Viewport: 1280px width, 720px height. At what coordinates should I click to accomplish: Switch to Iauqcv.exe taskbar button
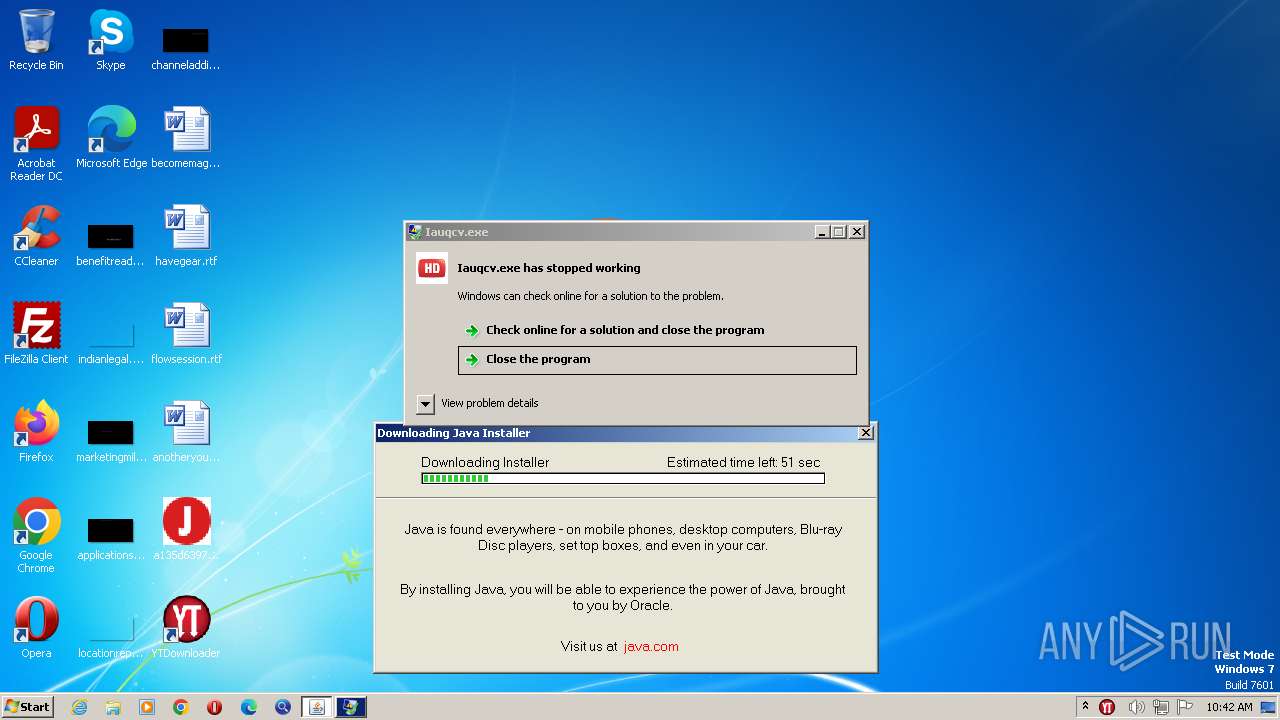tap(351, 707)
